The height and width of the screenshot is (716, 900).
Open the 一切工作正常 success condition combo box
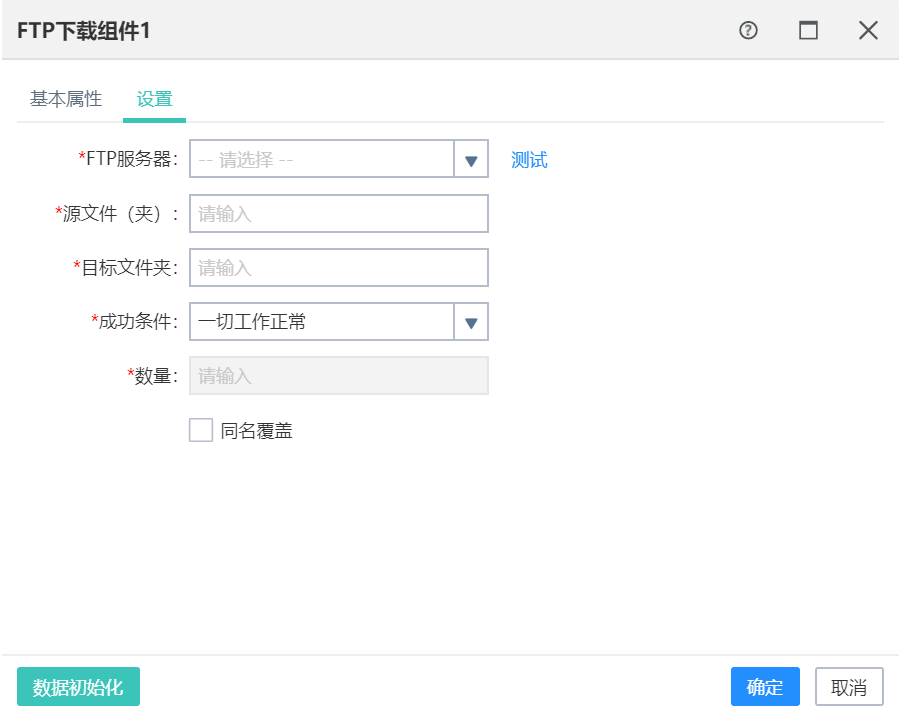[339, 322]
